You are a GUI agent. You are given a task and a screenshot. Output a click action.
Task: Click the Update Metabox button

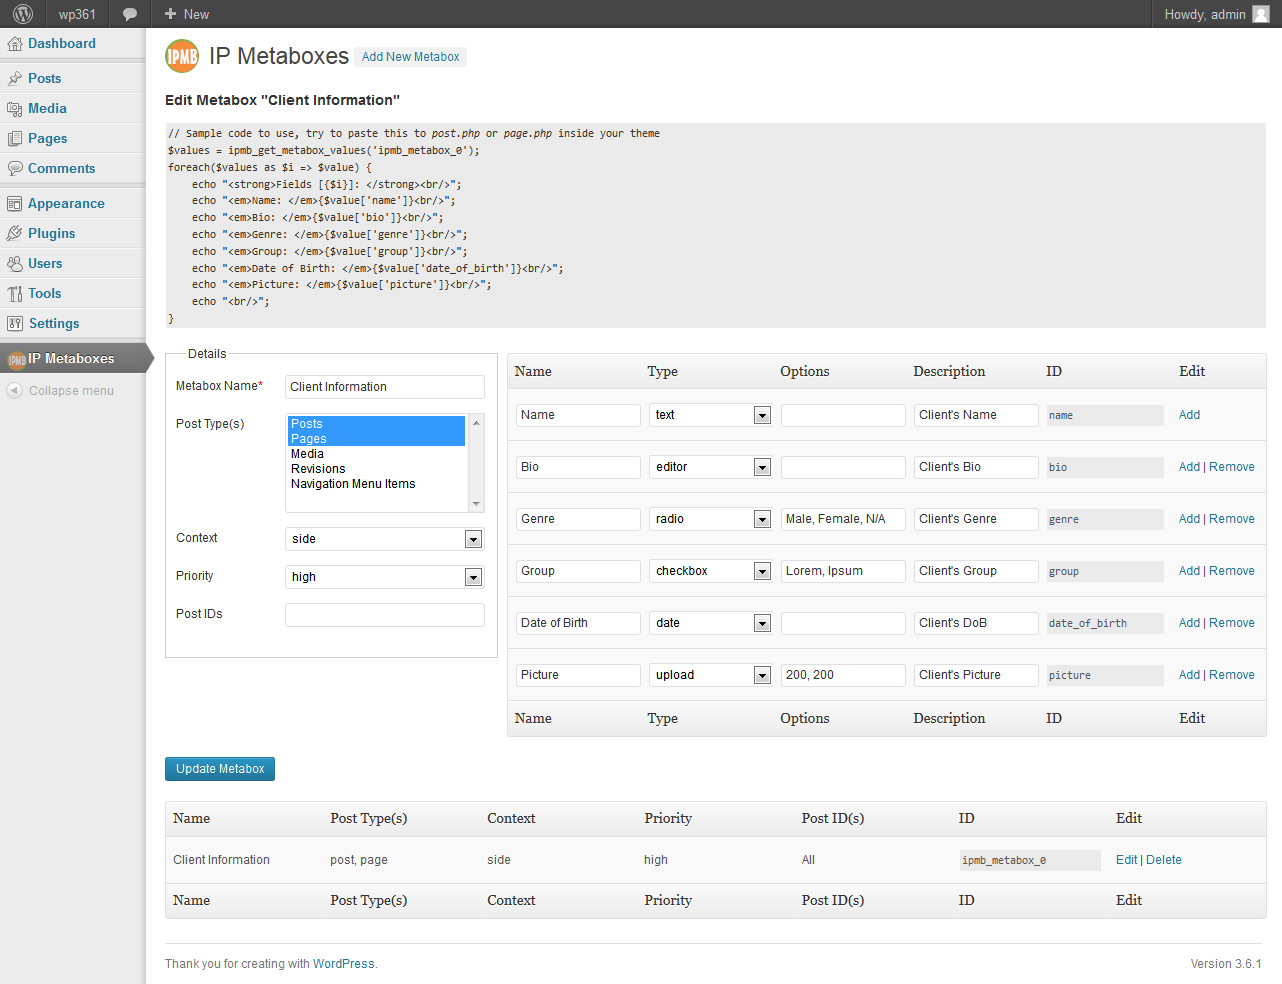[x=220, y=769]
